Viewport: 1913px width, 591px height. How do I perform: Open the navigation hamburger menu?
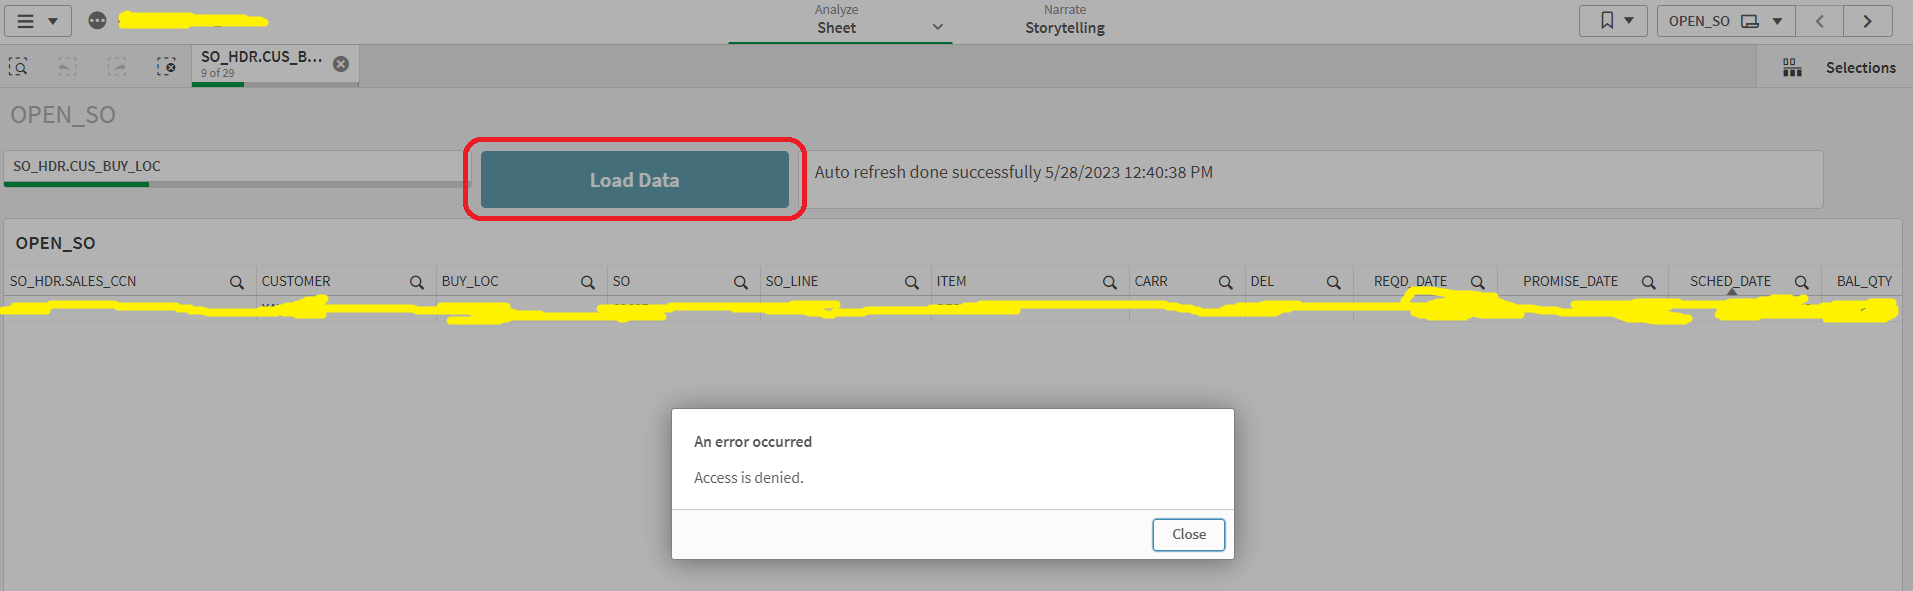tap(38, 21)
